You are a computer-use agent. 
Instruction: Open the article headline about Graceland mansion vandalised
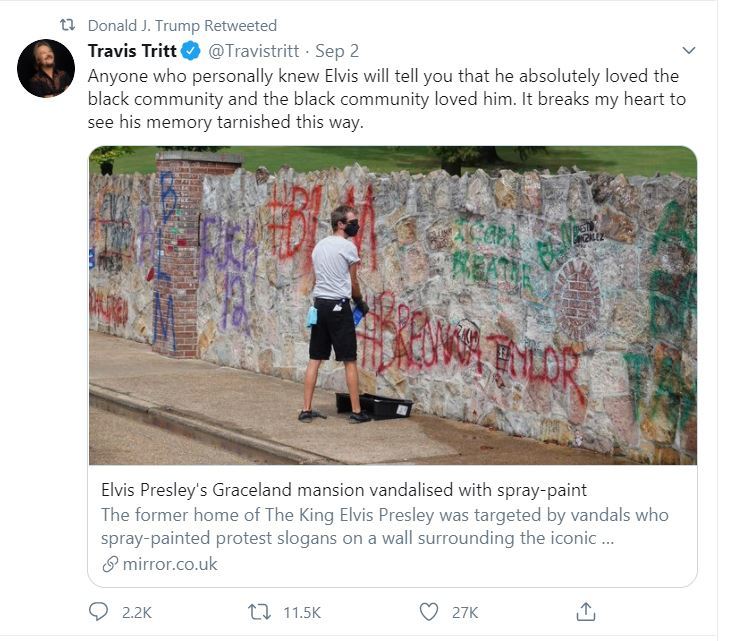tap(344, 490)
